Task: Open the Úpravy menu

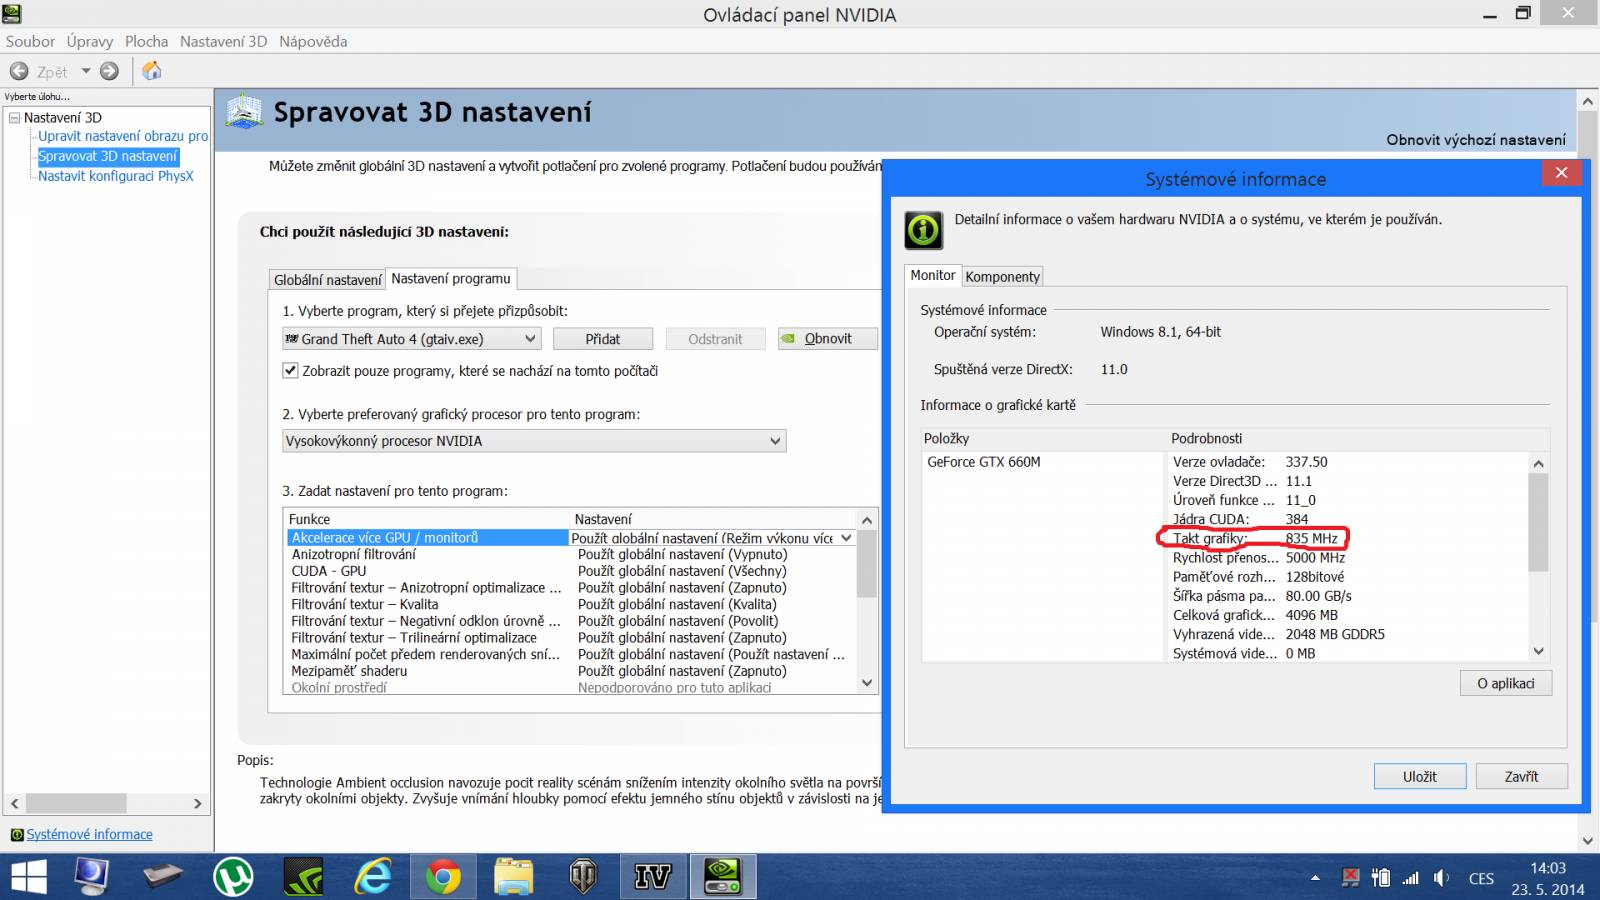Action: coord(90,41)
